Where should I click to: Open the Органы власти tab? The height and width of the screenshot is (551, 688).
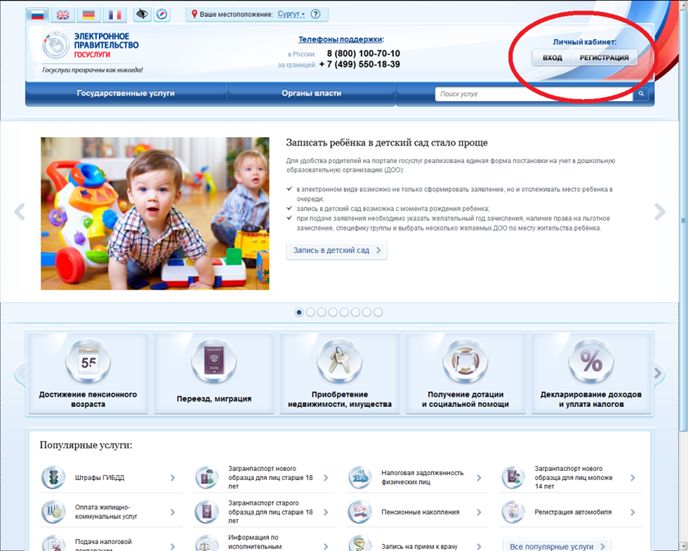click(311, 93)
